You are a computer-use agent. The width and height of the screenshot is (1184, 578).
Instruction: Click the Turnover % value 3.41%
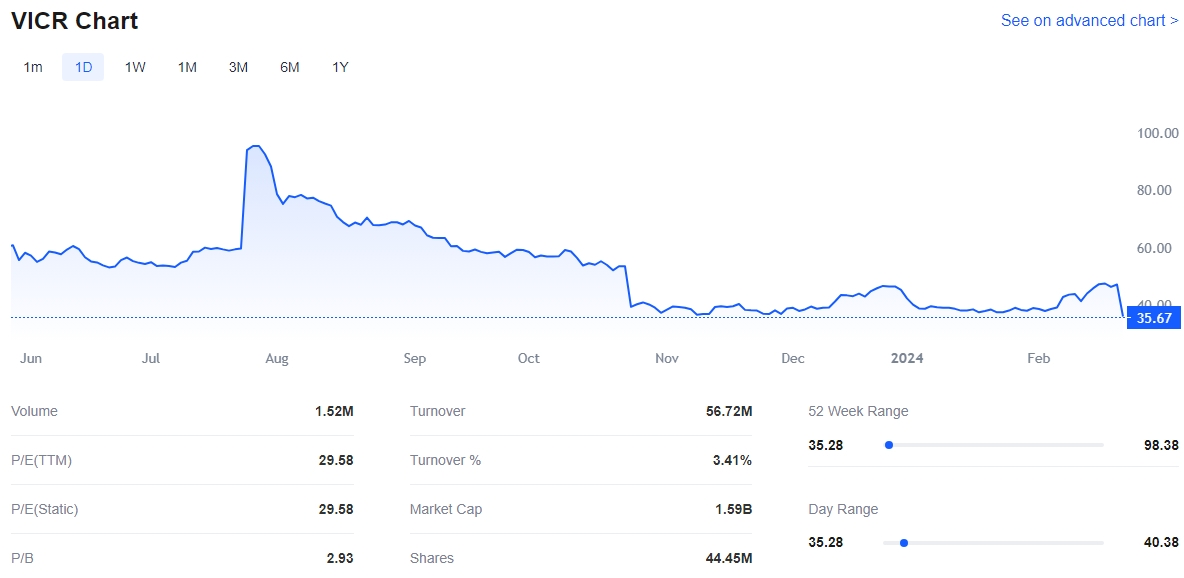[731, 460]
